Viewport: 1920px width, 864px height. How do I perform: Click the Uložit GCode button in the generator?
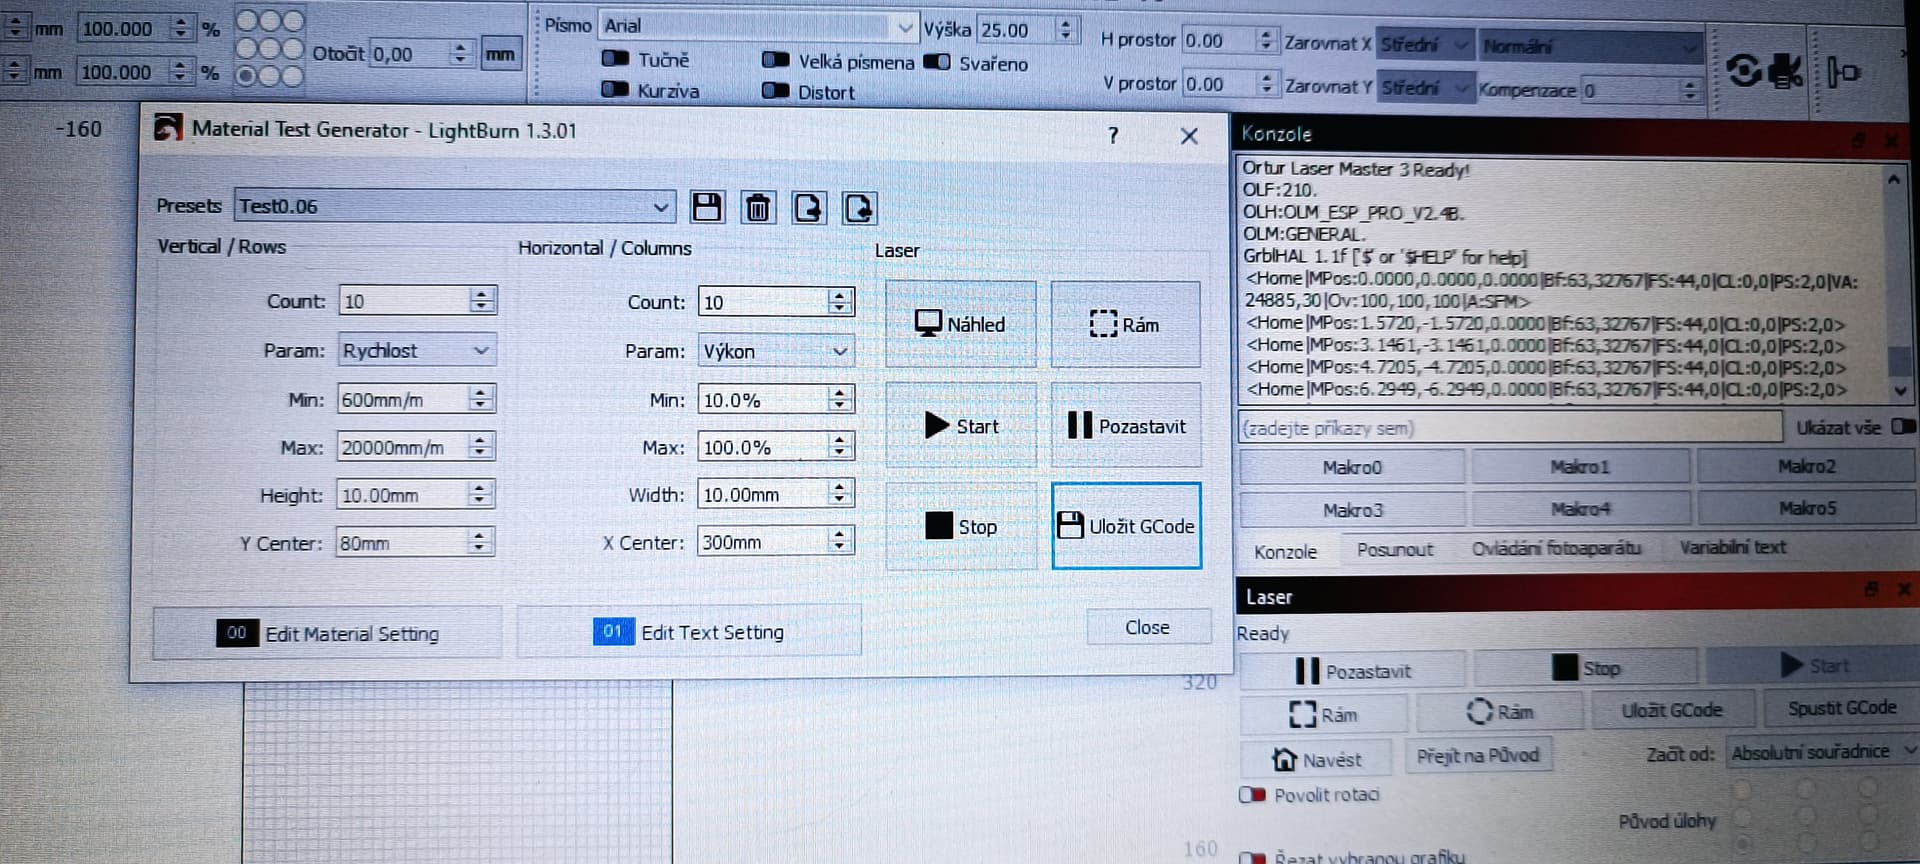click(1126, 526)
